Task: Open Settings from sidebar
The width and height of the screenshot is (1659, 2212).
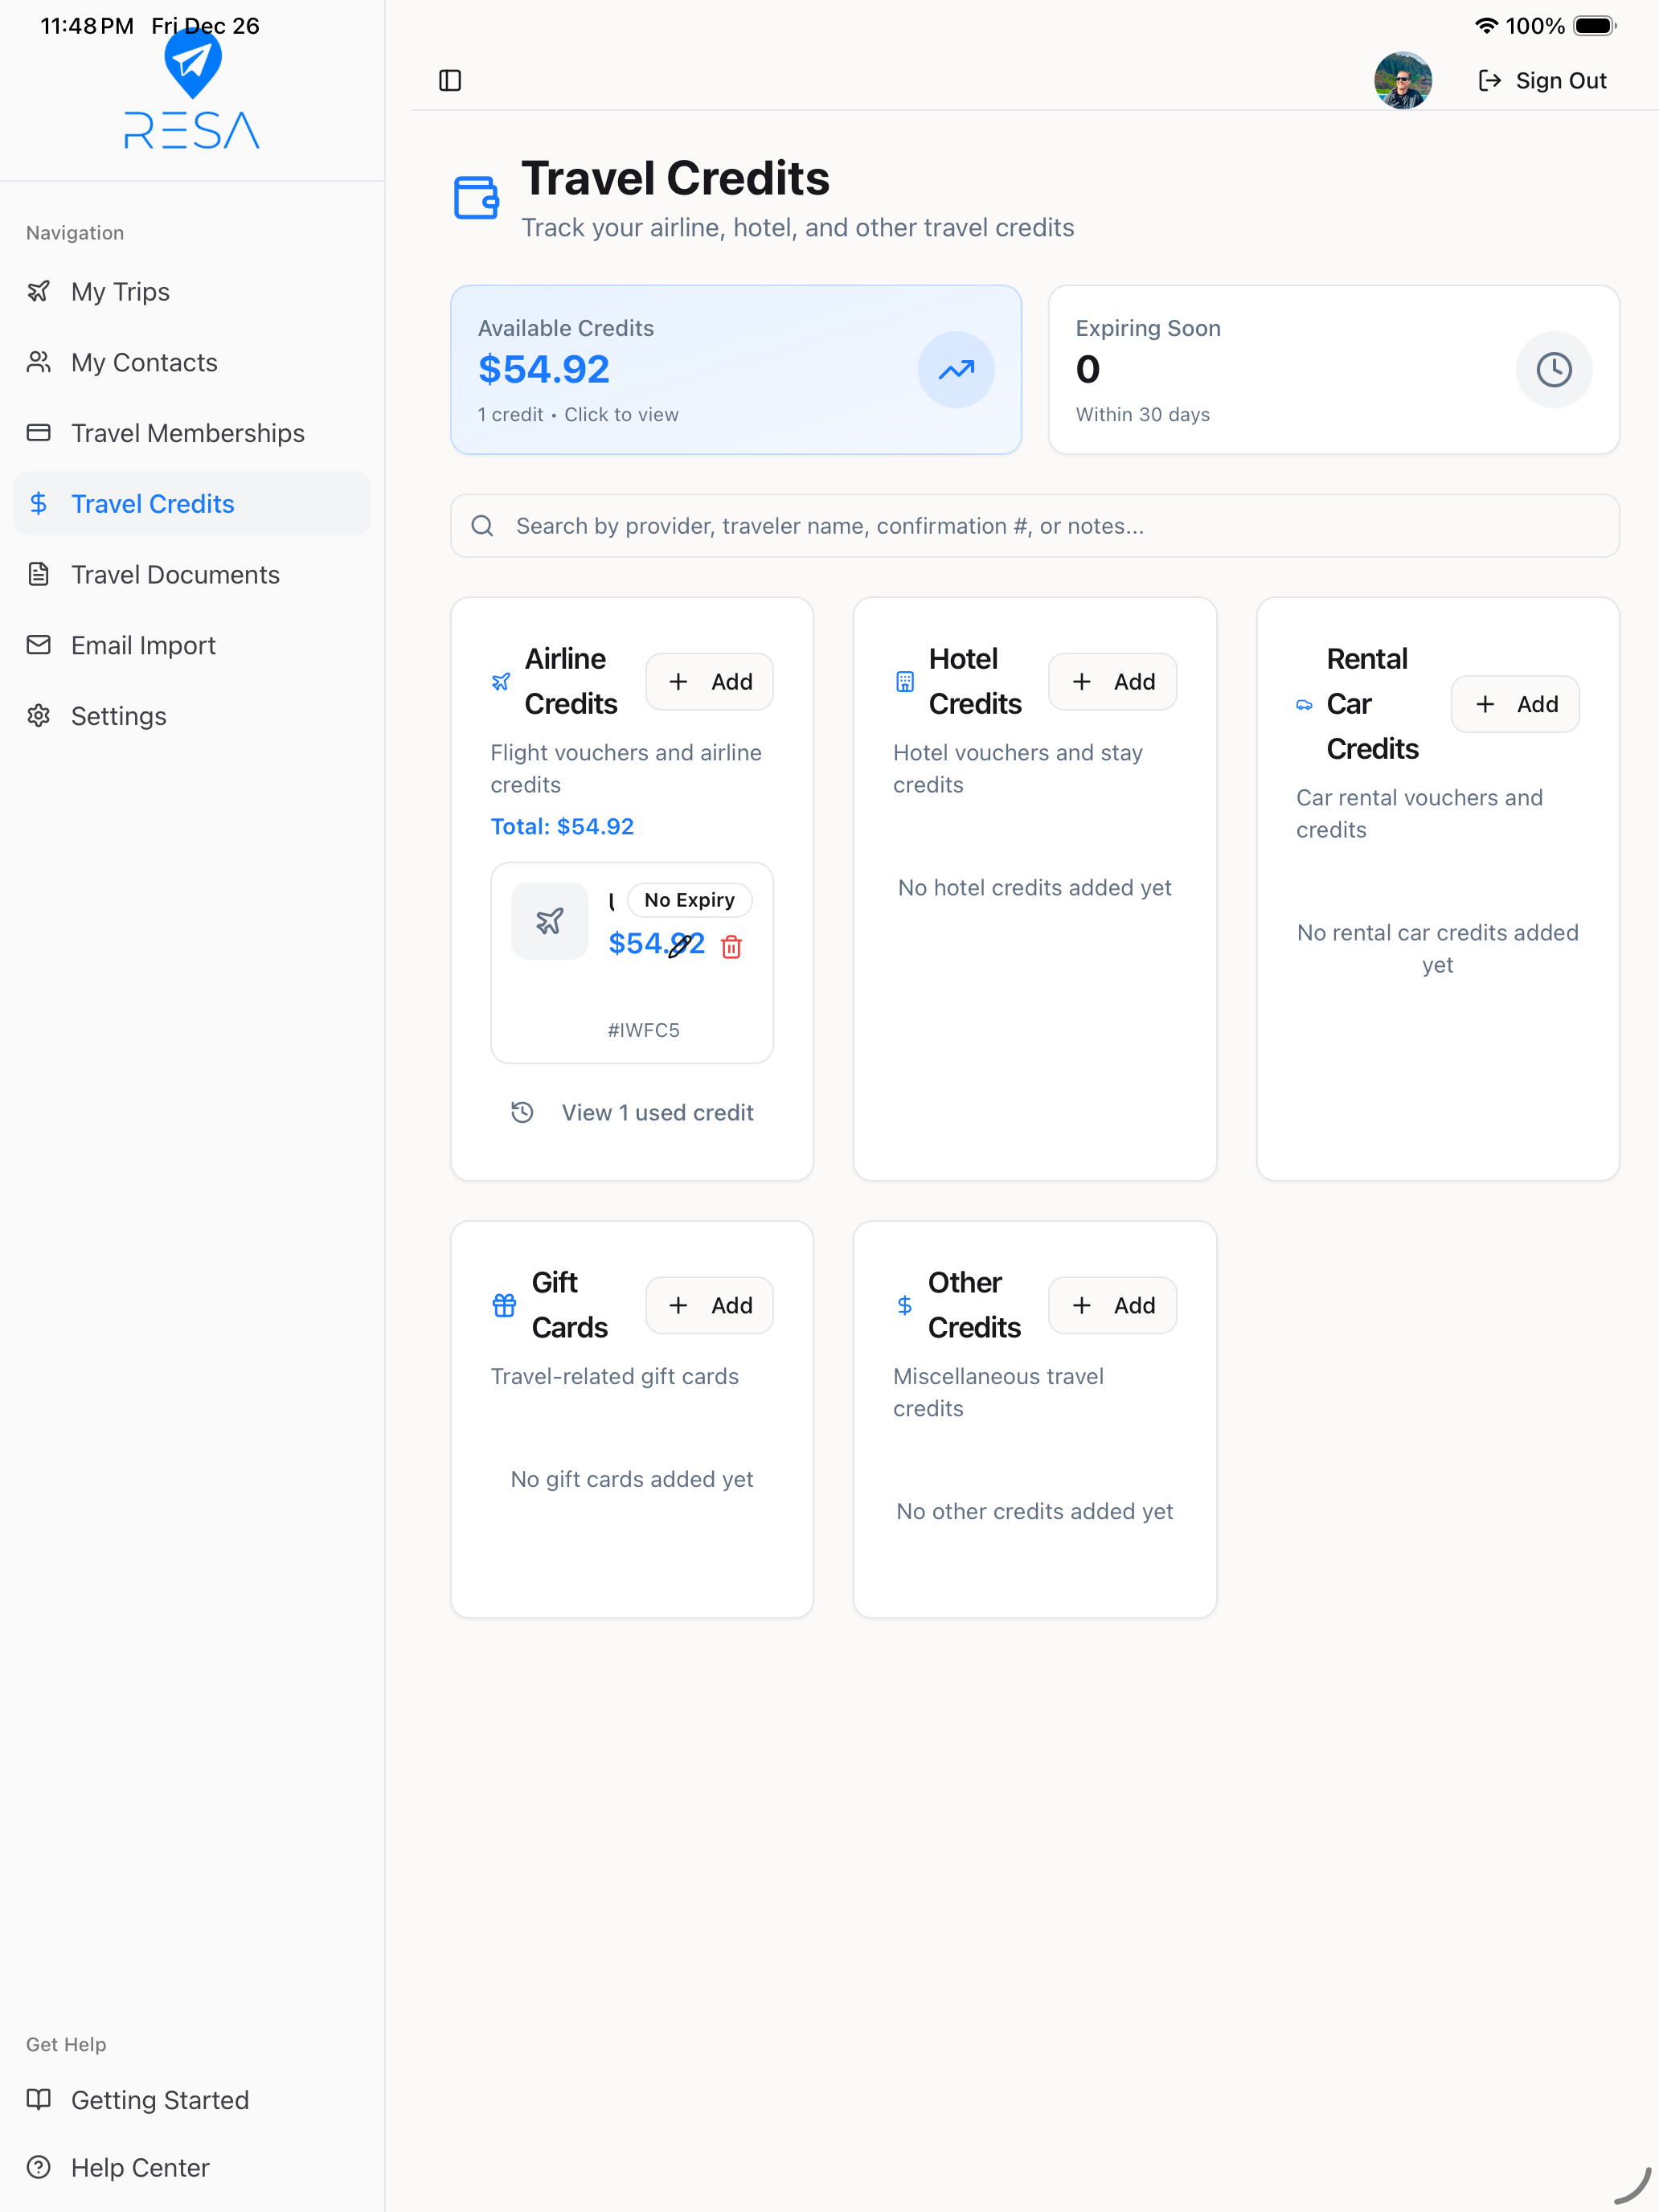Action: click(x=192, y=716)
